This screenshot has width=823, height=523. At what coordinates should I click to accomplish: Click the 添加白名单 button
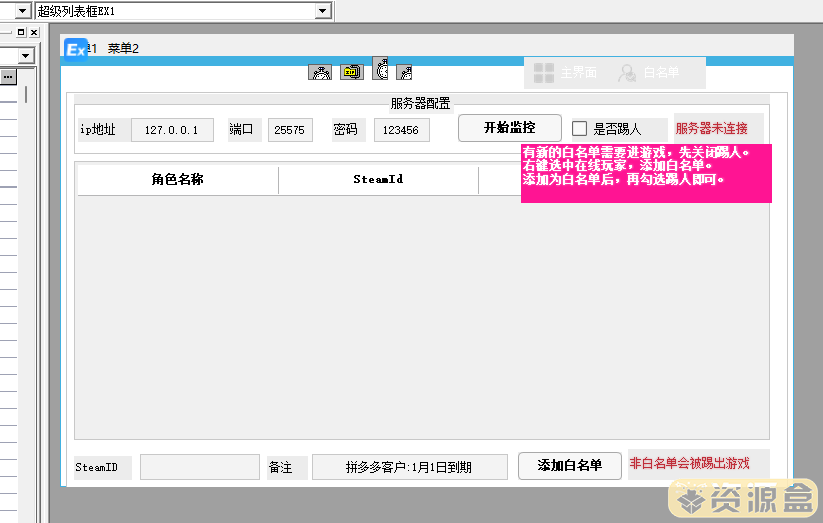click(x=569, y=465)
